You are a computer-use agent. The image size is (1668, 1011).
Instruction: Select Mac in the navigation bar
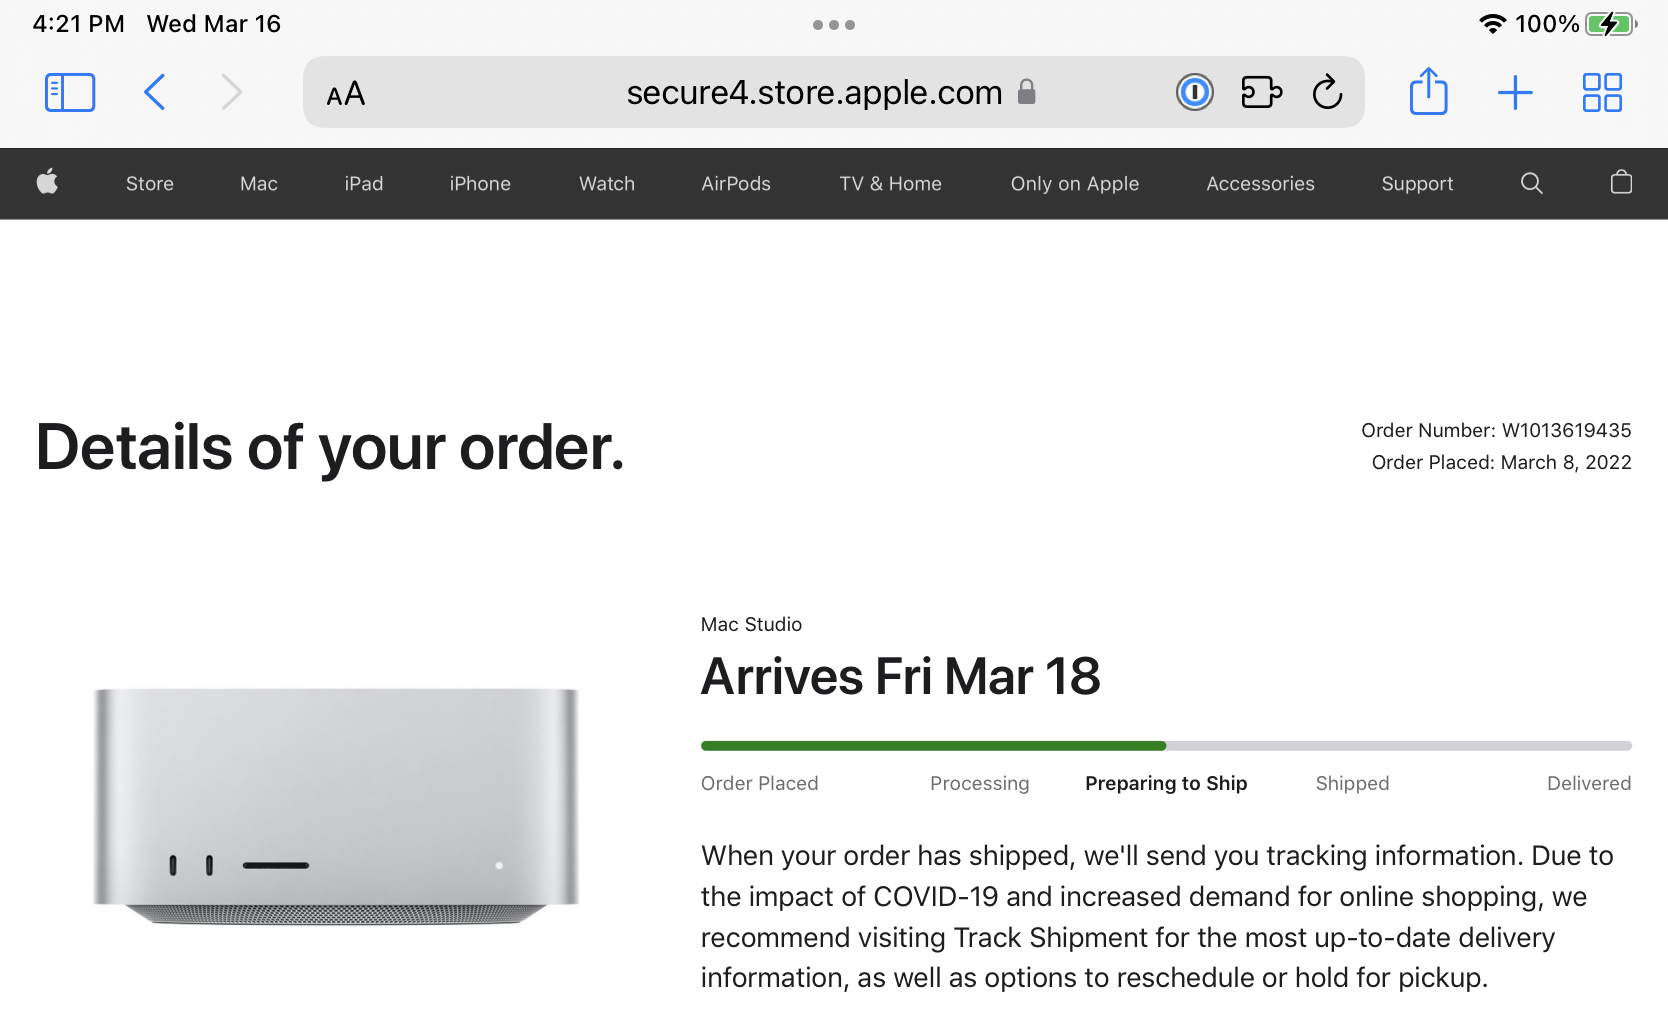pos(259,184)
